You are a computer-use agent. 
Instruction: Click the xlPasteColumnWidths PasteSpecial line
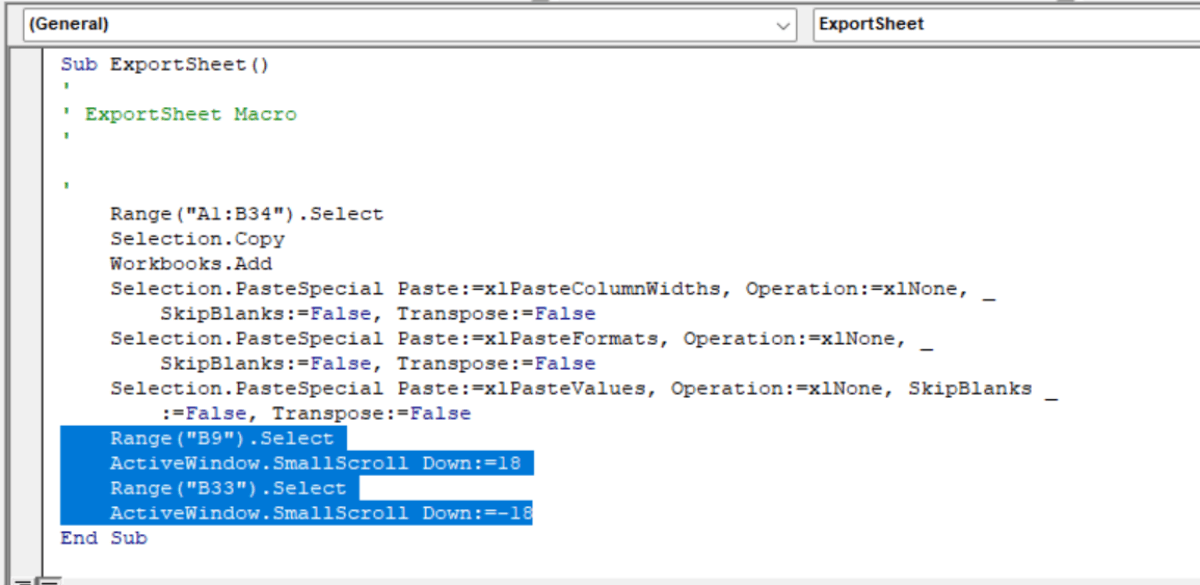coord(552,289)
